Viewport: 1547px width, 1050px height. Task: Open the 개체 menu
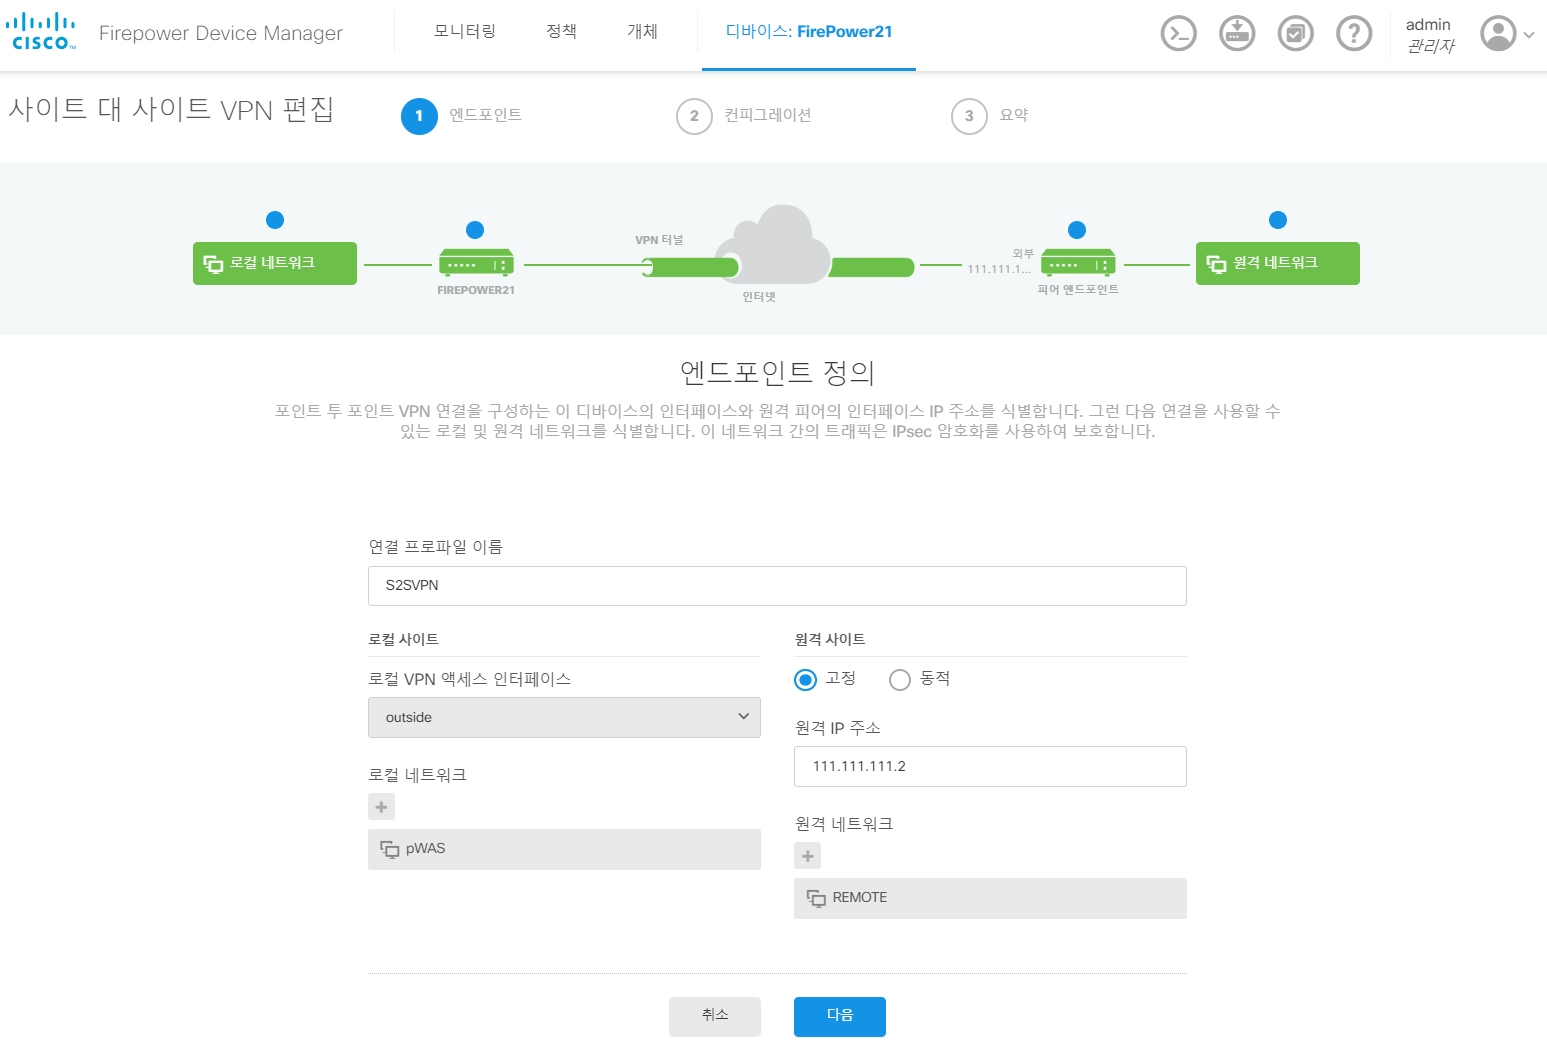pyautogui.click(x=642, y=32)
